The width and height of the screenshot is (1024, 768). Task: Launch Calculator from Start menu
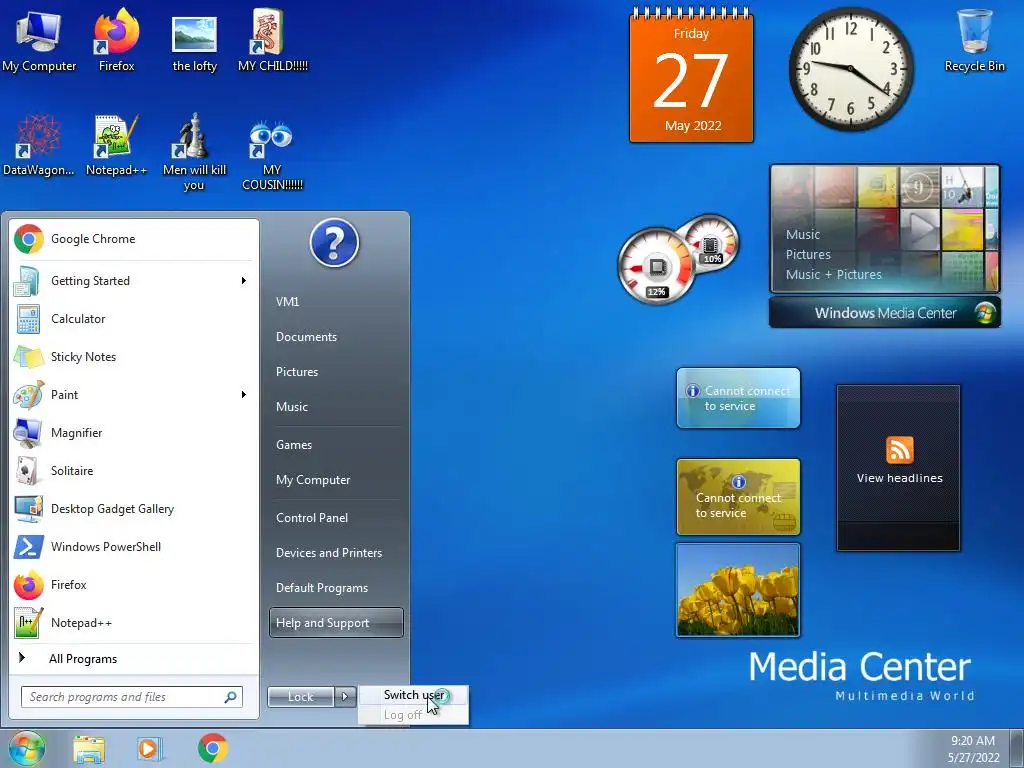click(133, 319)
